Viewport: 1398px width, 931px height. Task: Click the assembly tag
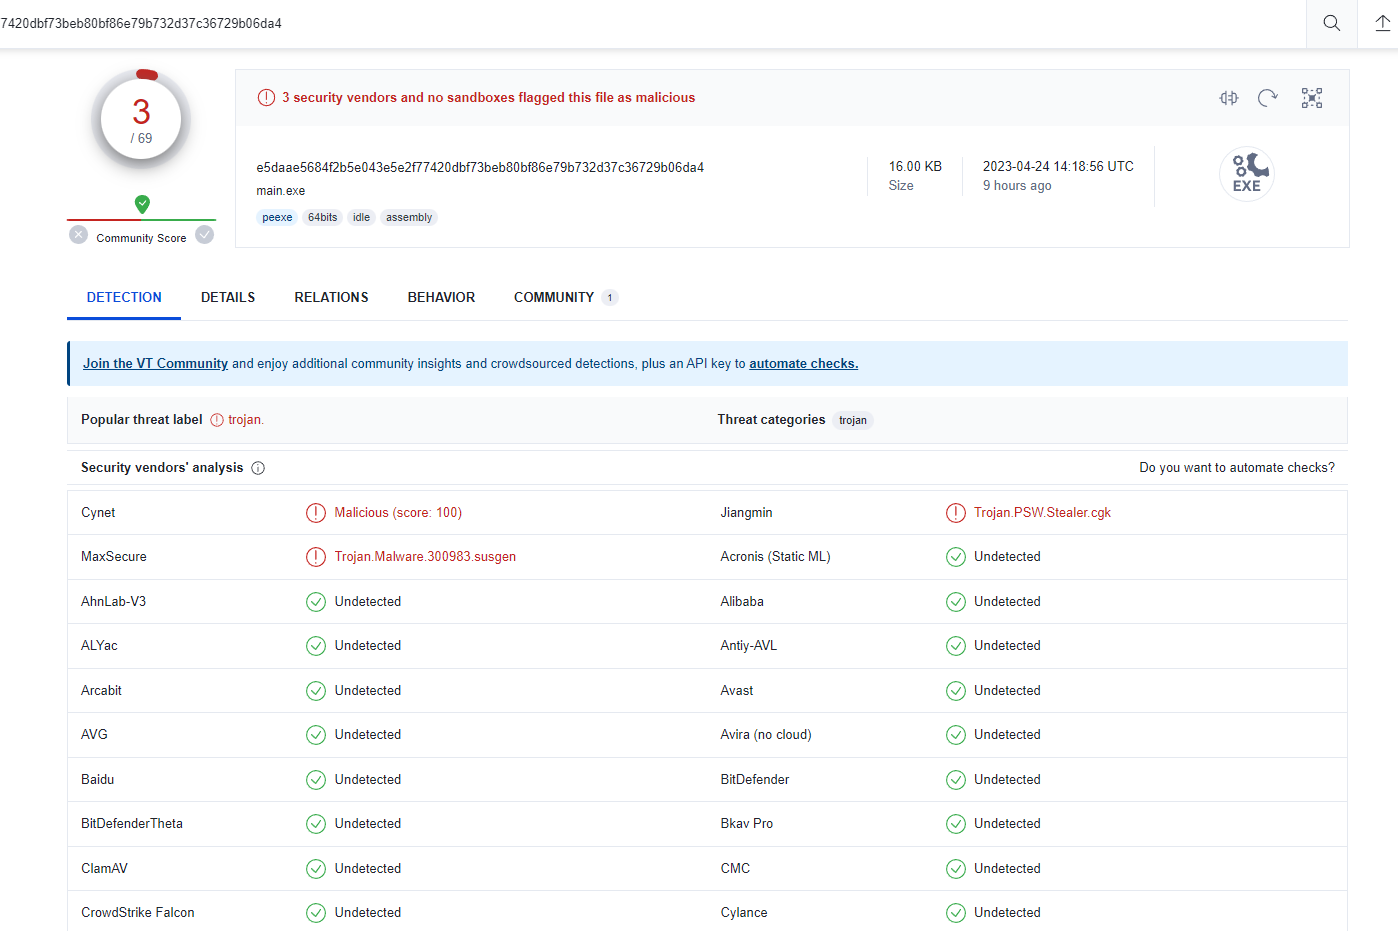coord(409,218)
